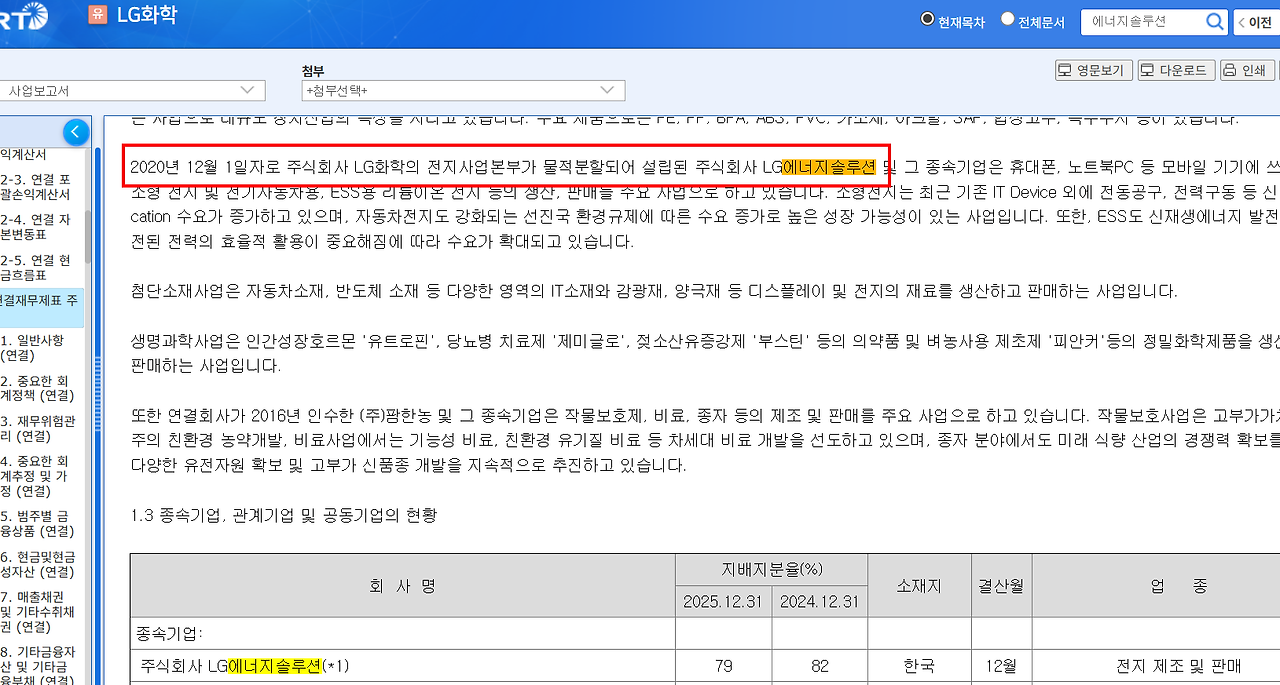This screenshot has height=685, width=1280.
Task: Go to previous result with 이전 button
Action: tap(1256, 22)
